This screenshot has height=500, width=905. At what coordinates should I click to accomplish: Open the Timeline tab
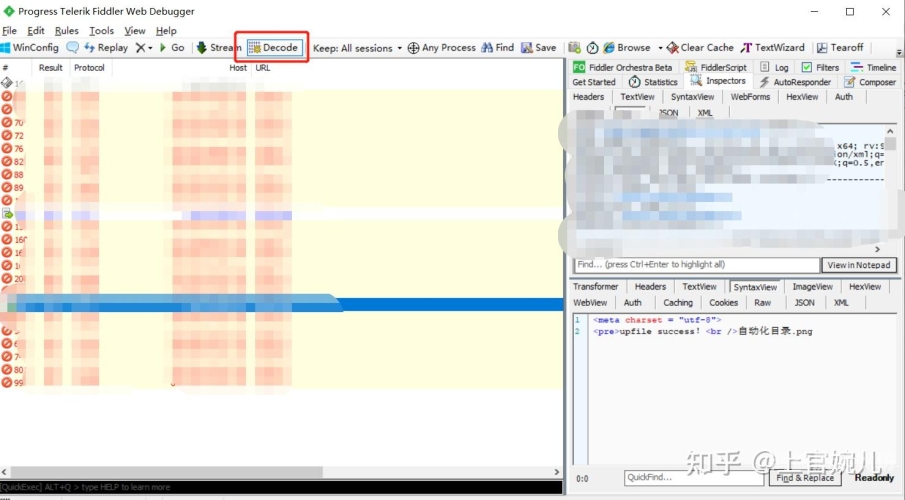coord(873,67)
